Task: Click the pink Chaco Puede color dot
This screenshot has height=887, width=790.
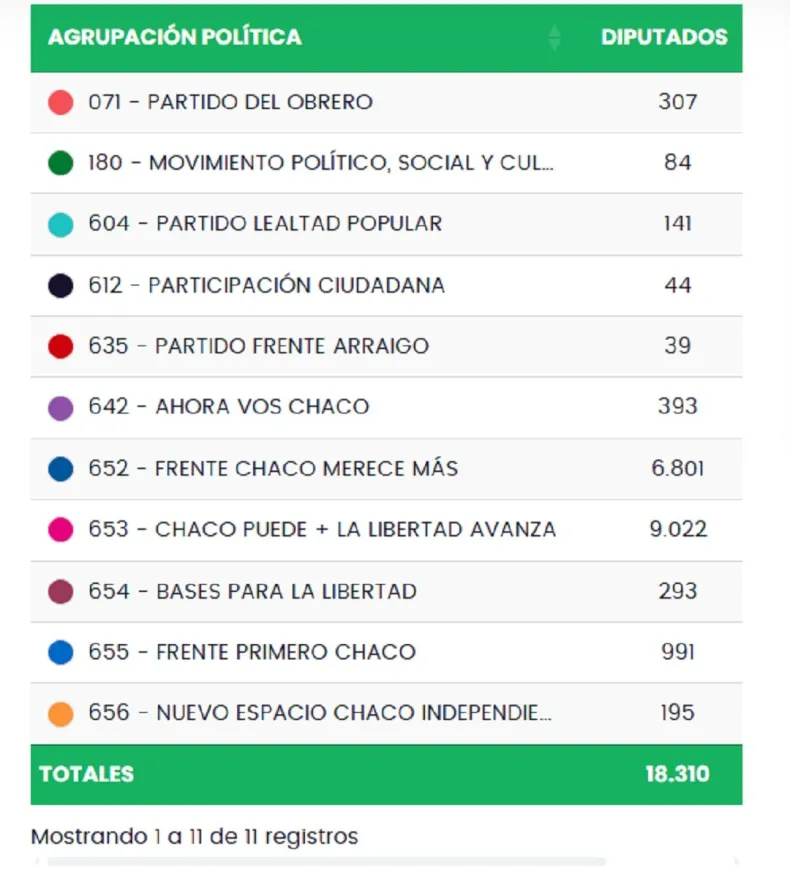Action: click(61, 530)
